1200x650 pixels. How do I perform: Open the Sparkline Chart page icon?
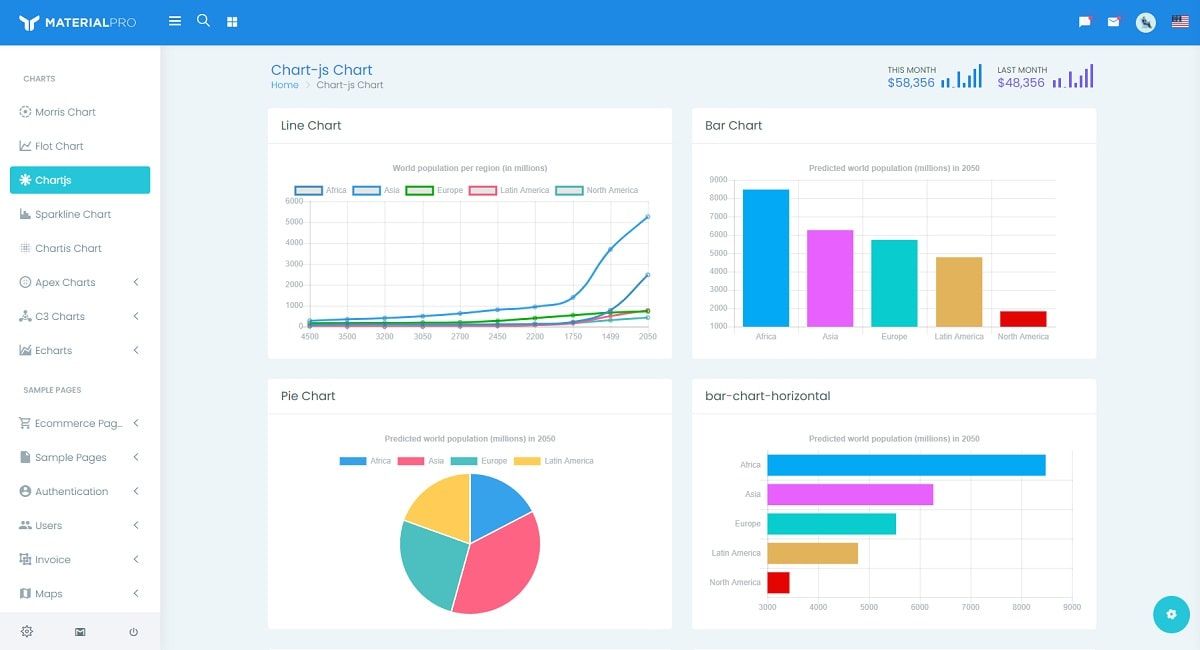click(x=24, y=214)
